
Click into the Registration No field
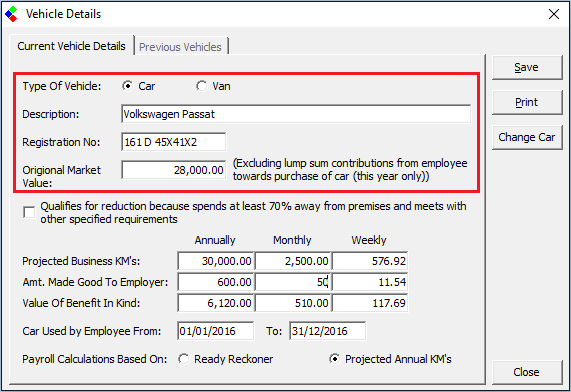click(173, 142)
